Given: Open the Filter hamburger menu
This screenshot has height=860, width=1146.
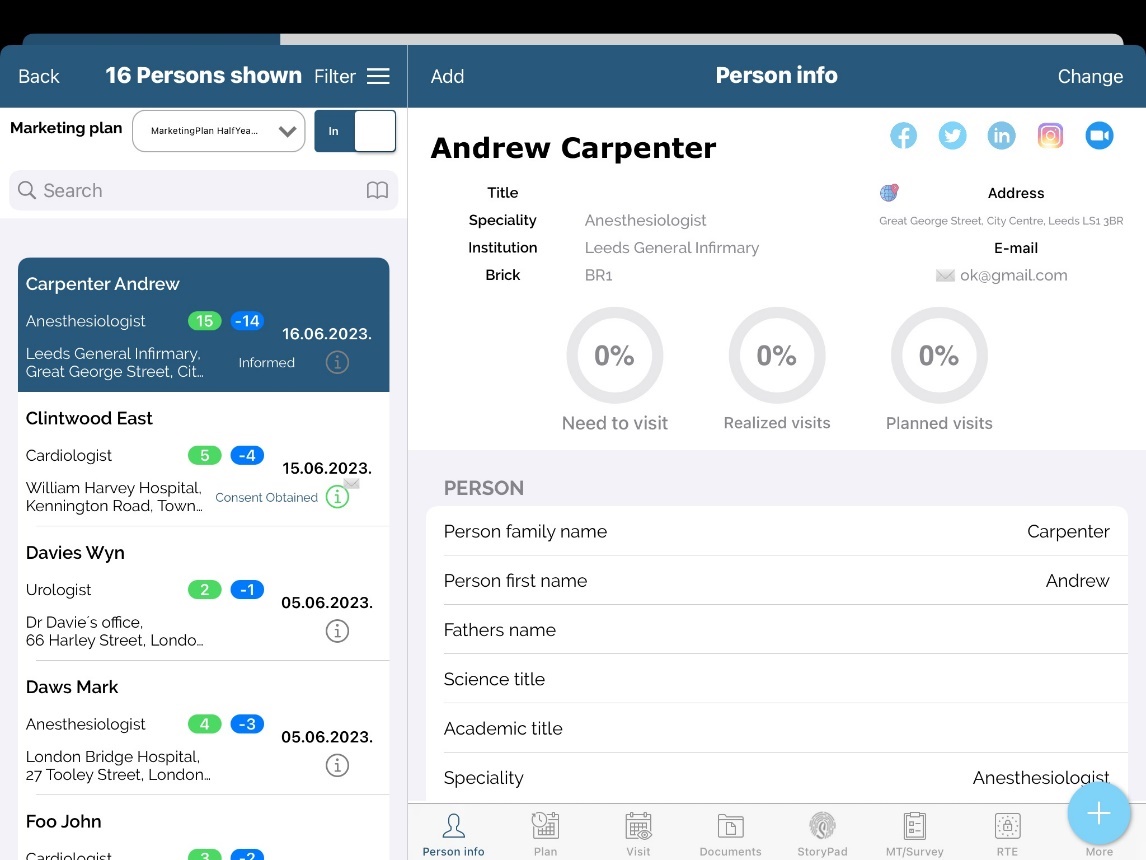Looking at the screenshot, I should click(x=377, y=76).
